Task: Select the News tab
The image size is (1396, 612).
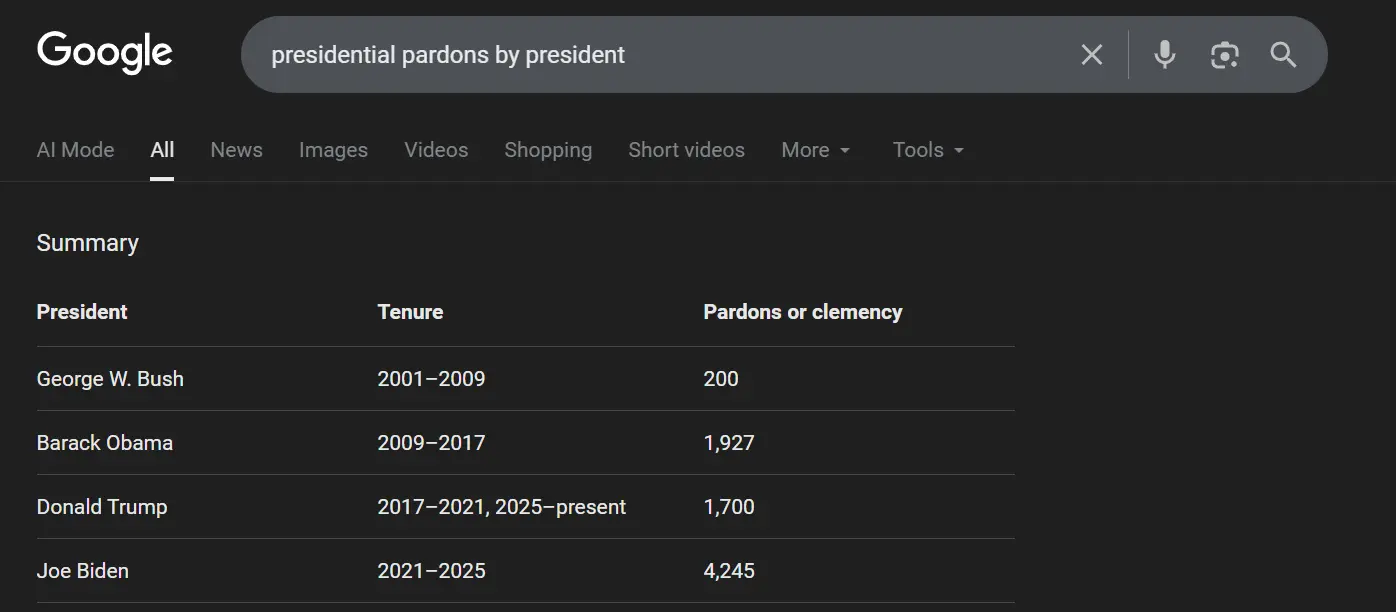Action: tap(236, 150)
